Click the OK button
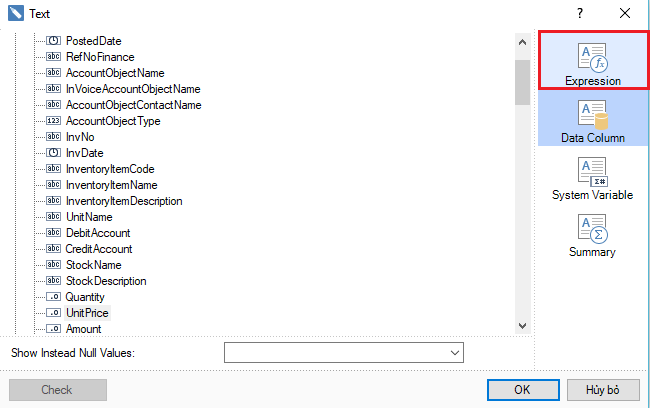 522,390
